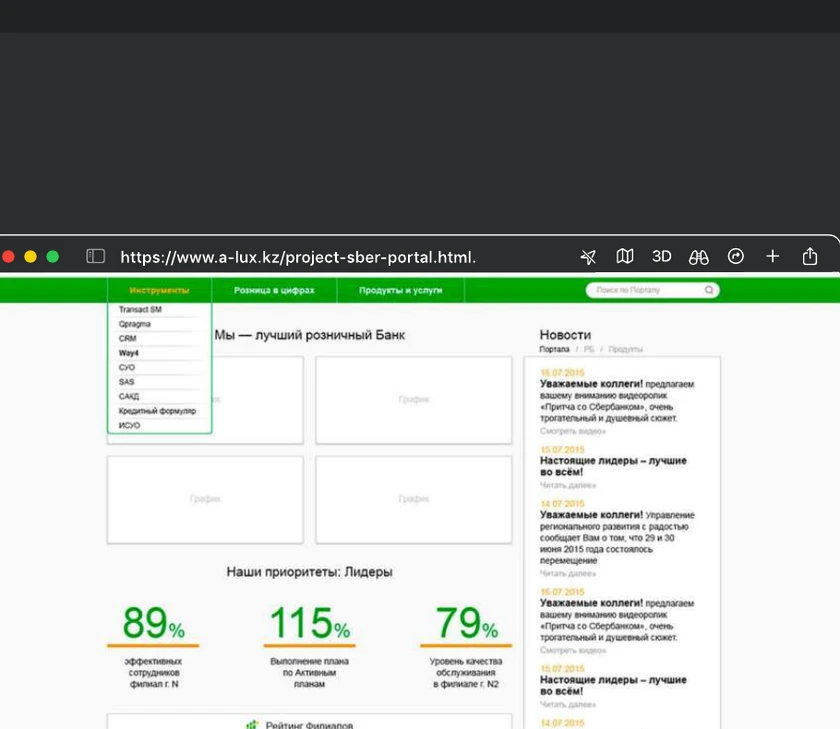This screenshot has width=840, height=729.
Task: Open the Продукты и услуги tab
Action: (400, 291)
